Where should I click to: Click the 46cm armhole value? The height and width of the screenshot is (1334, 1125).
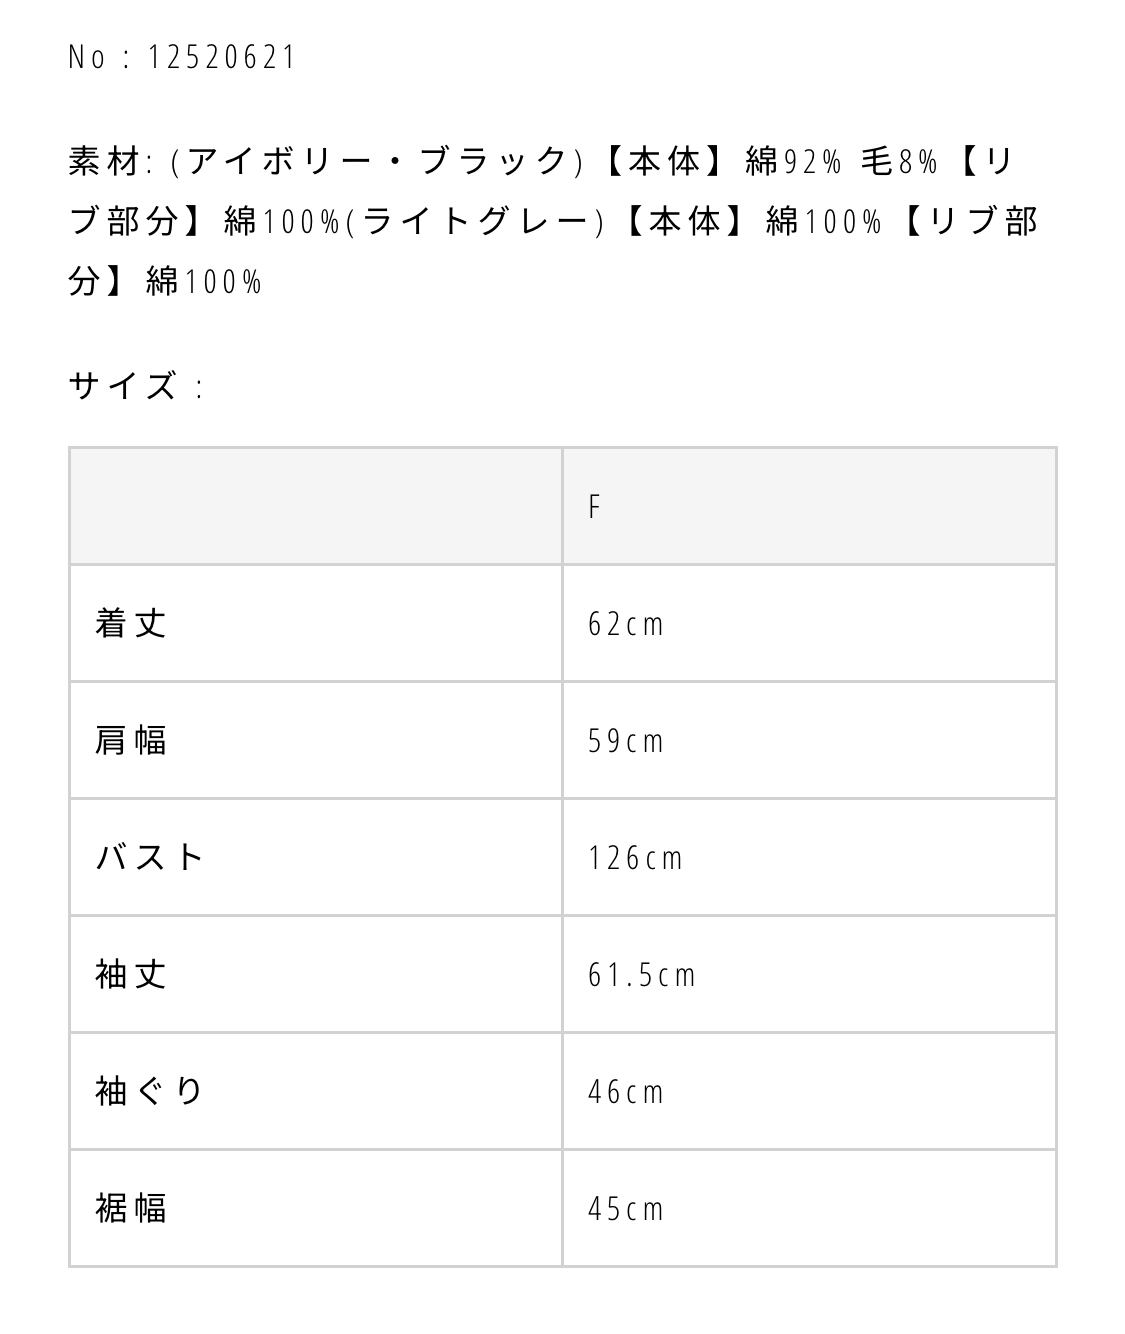tap(626, 1092)
